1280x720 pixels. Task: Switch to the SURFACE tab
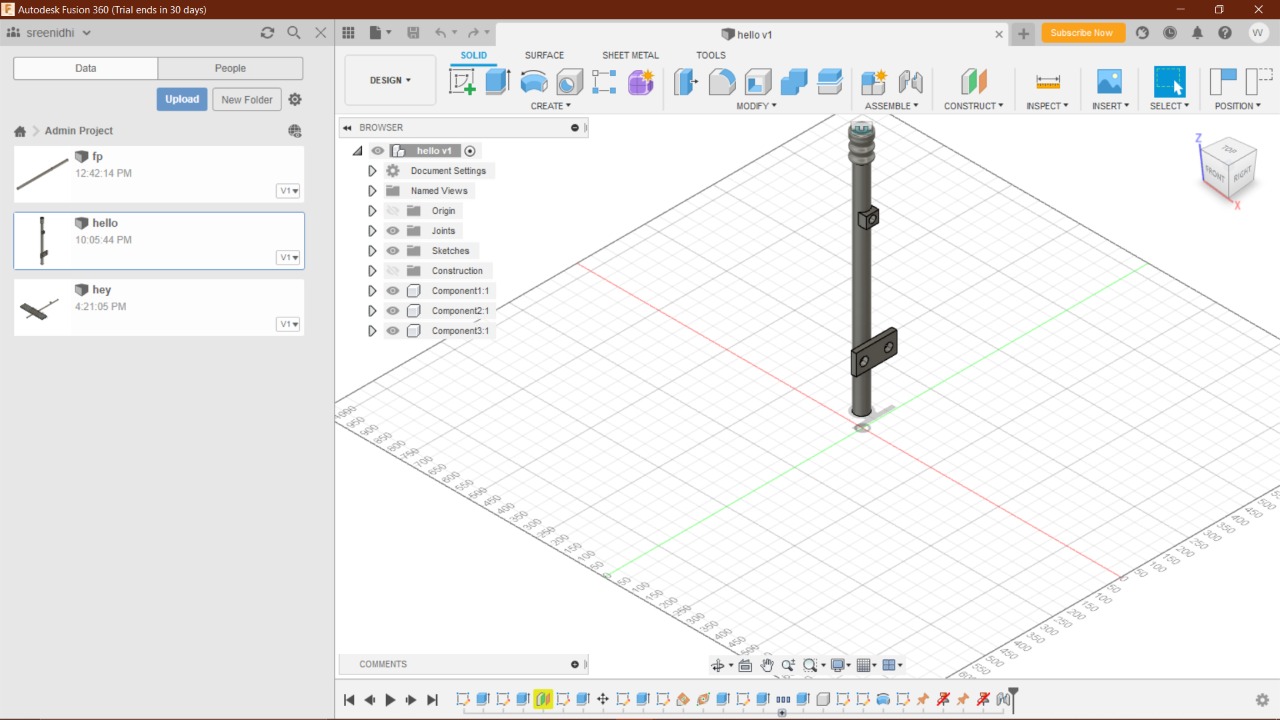[x=544, y=55]
